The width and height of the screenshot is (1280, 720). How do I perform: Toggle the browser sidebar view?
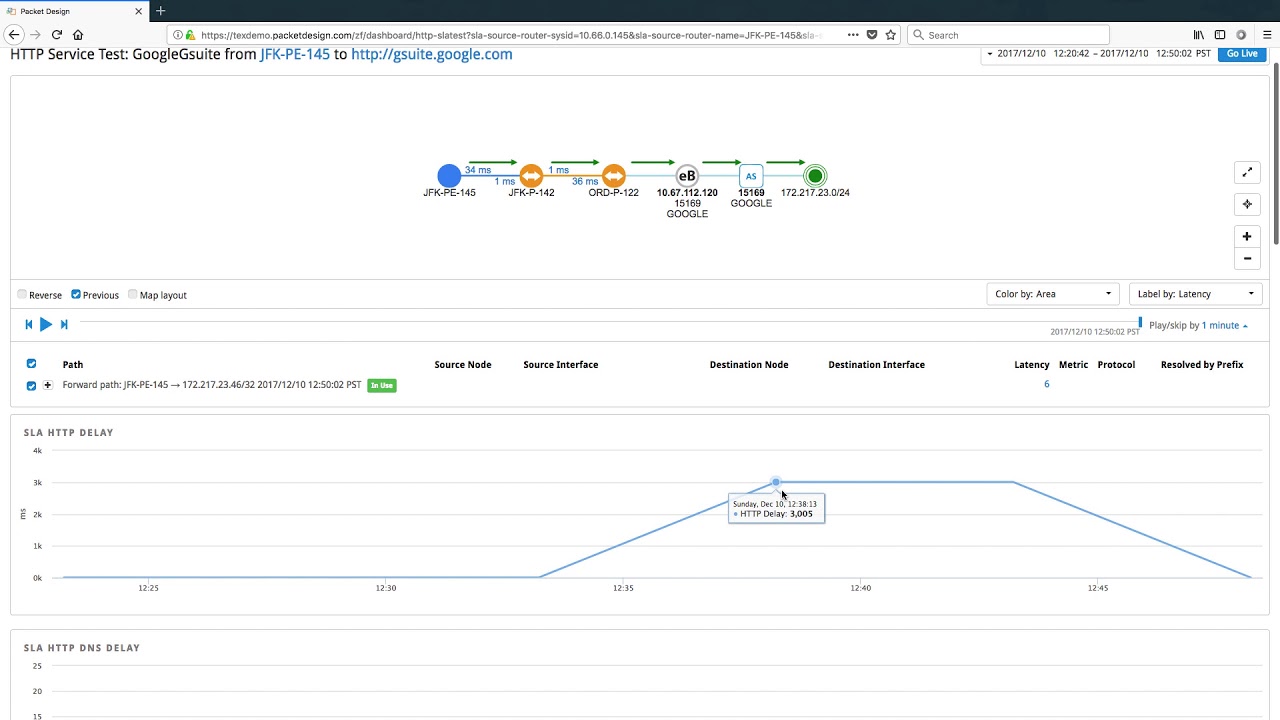pyautogui.click(x=1220, y=35)
